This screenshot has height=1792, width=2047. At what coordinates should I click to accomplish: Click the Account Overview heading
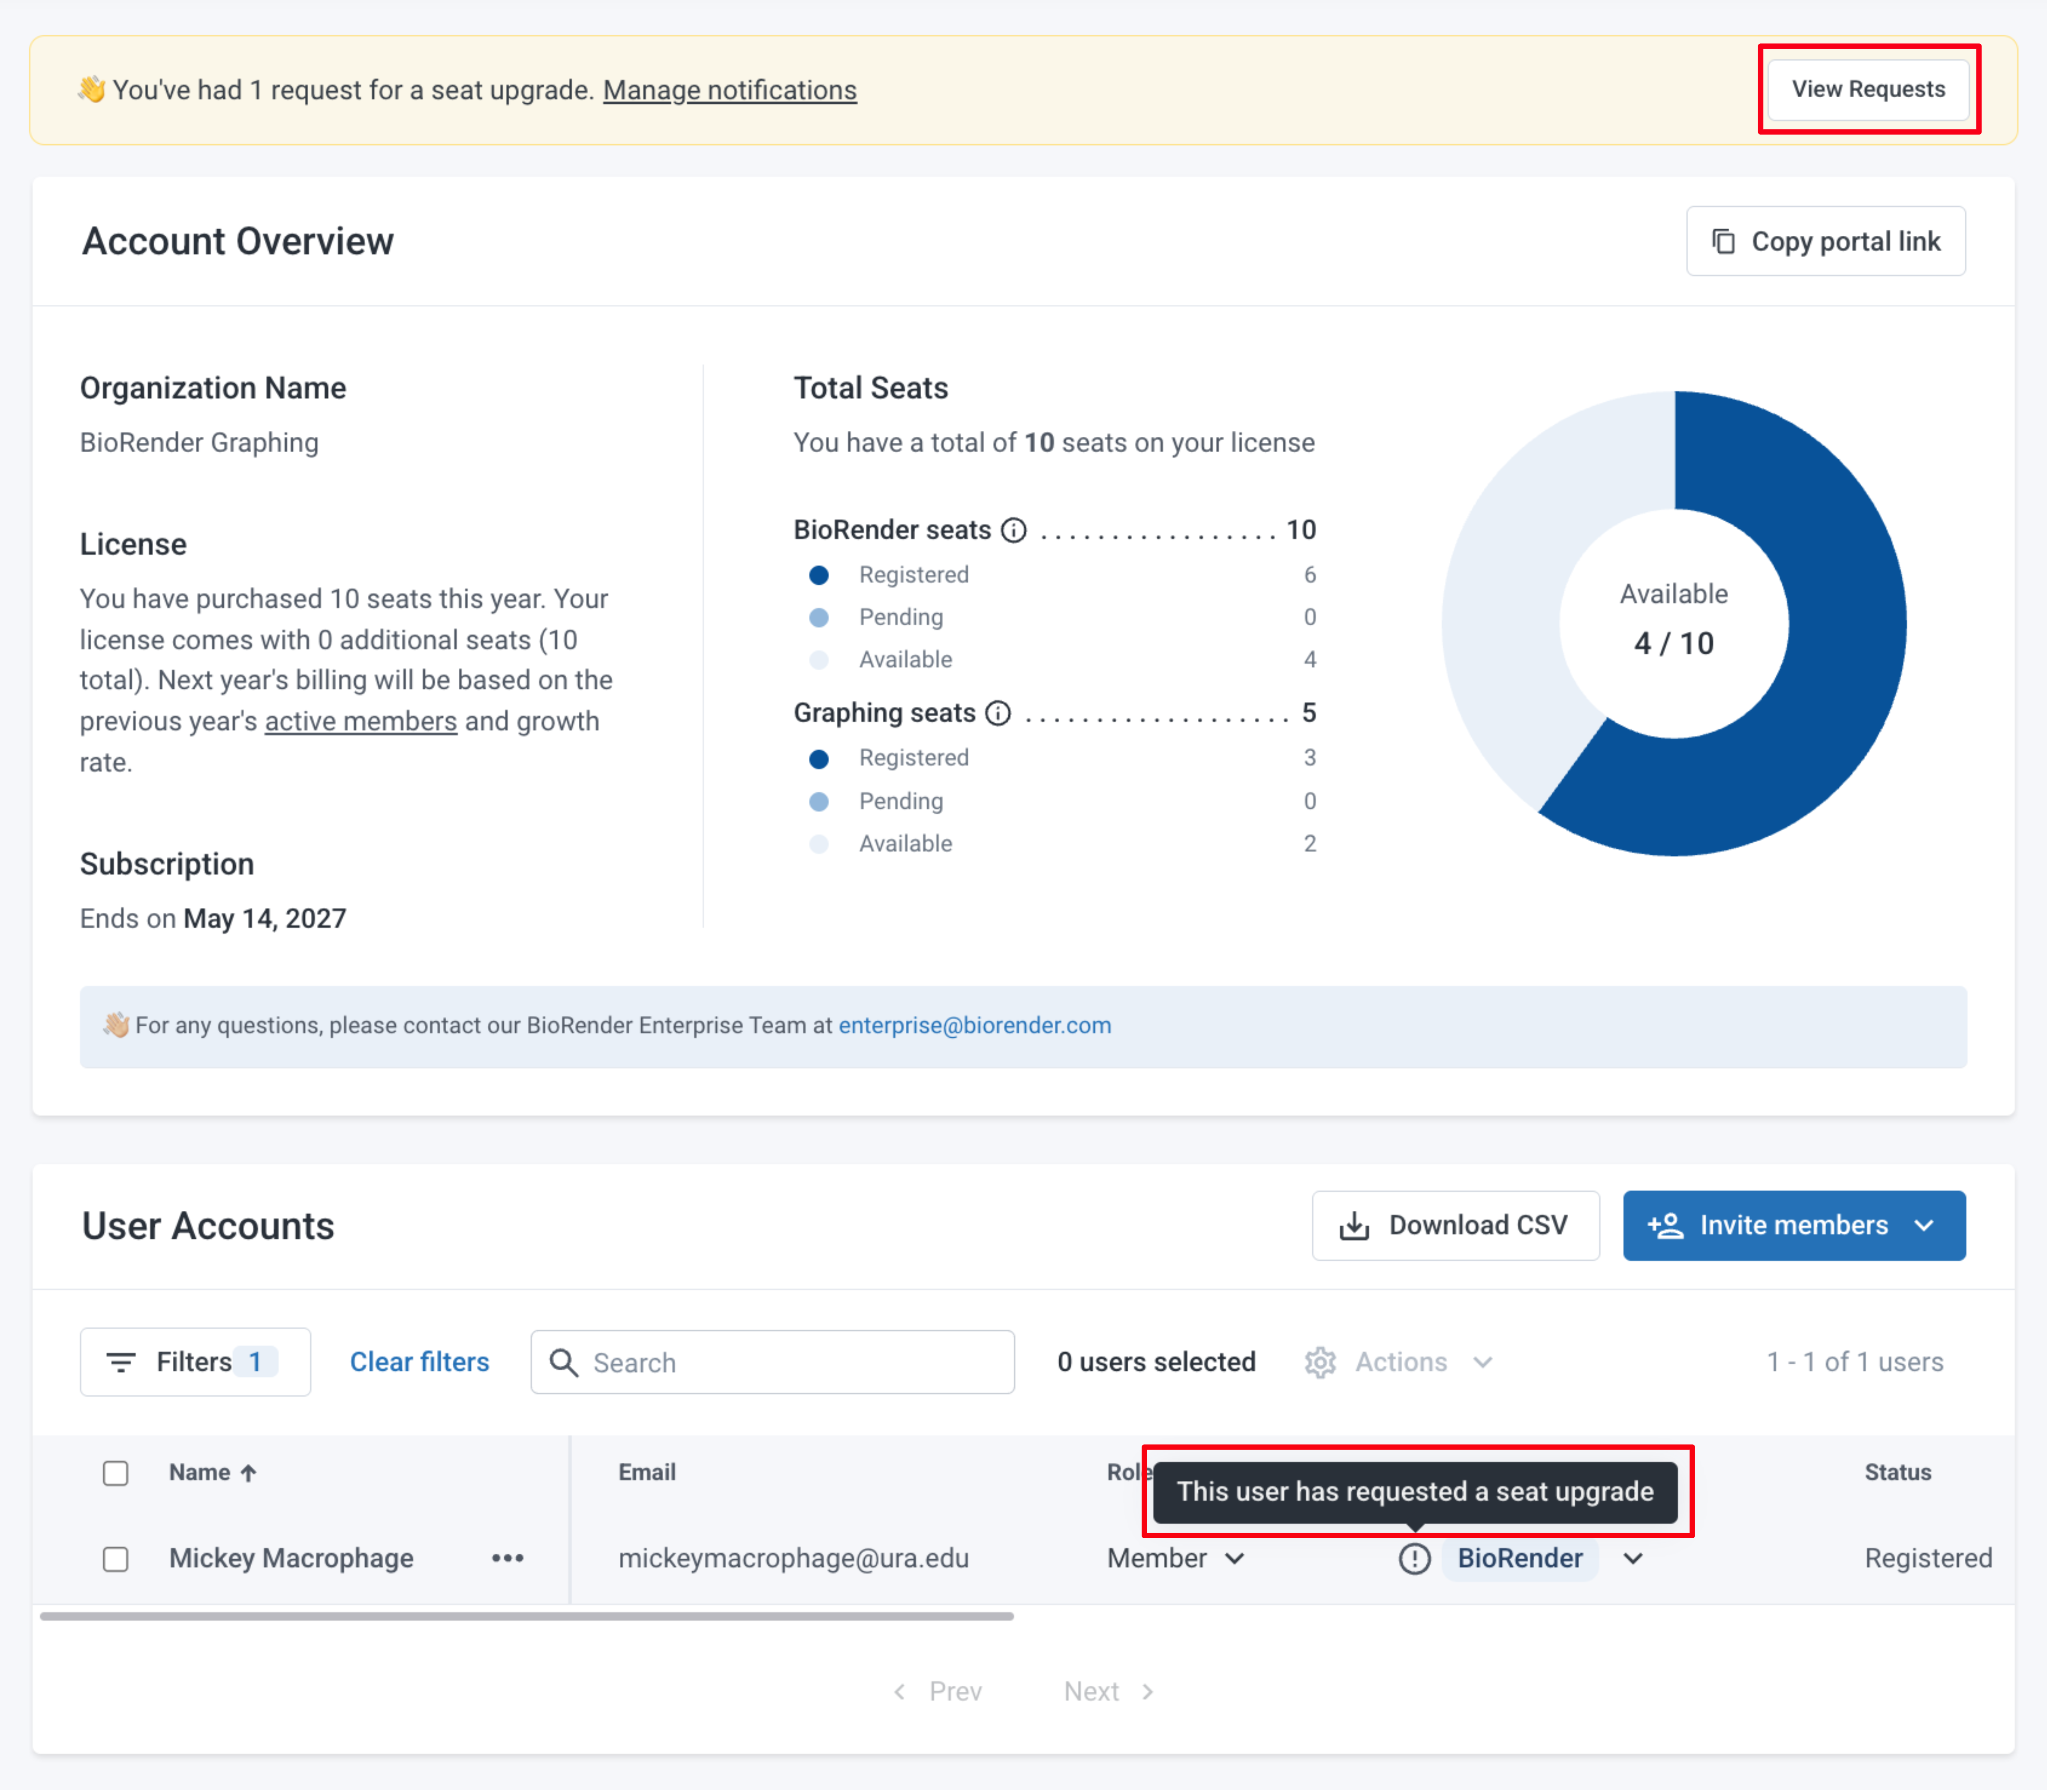[x=238, y=241]
